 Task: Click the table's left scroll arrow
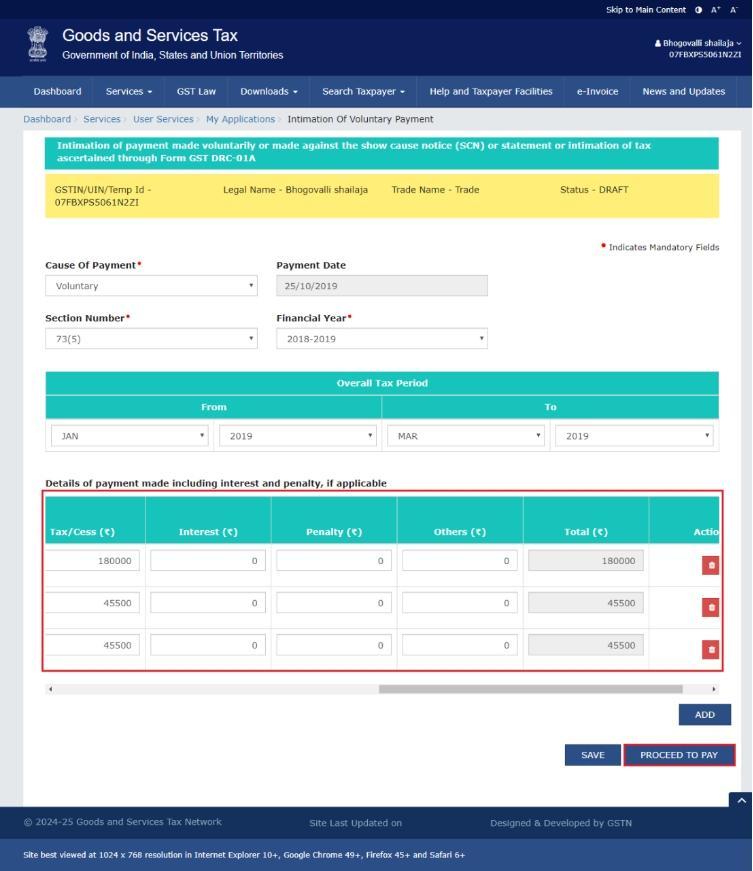(51, 689)
